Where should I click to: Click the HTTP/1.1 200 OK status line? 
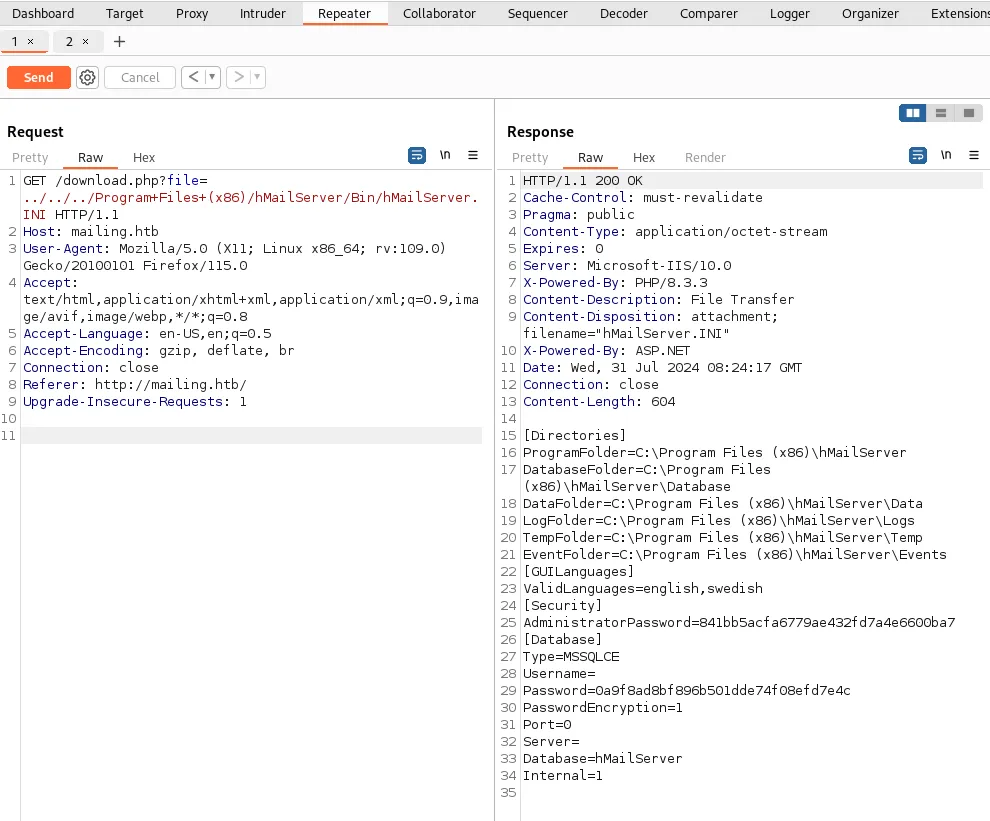click(x=583, y=181)
